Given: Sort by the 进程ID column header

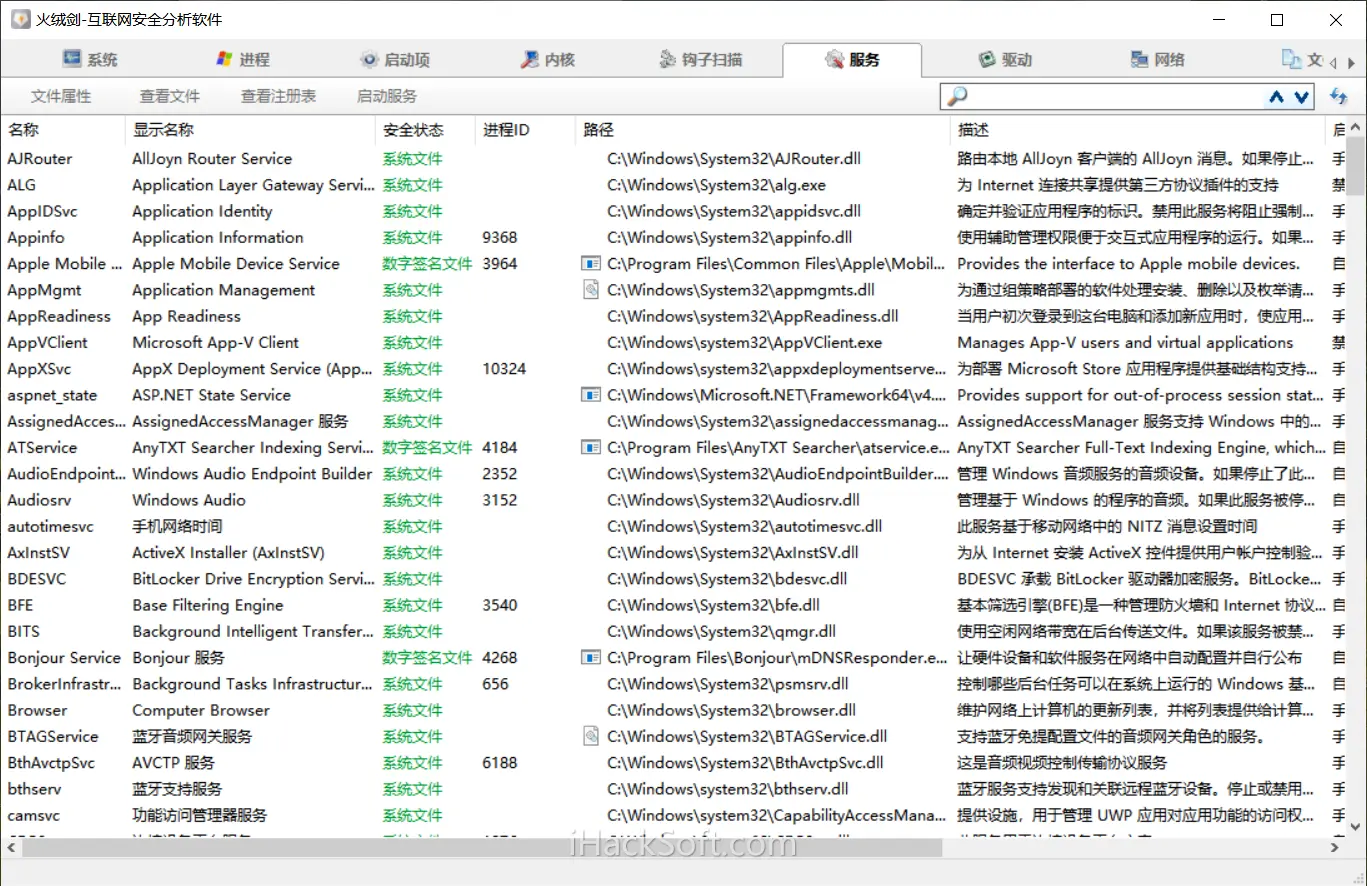Looking at the screenshot, I should pos(525,130).
